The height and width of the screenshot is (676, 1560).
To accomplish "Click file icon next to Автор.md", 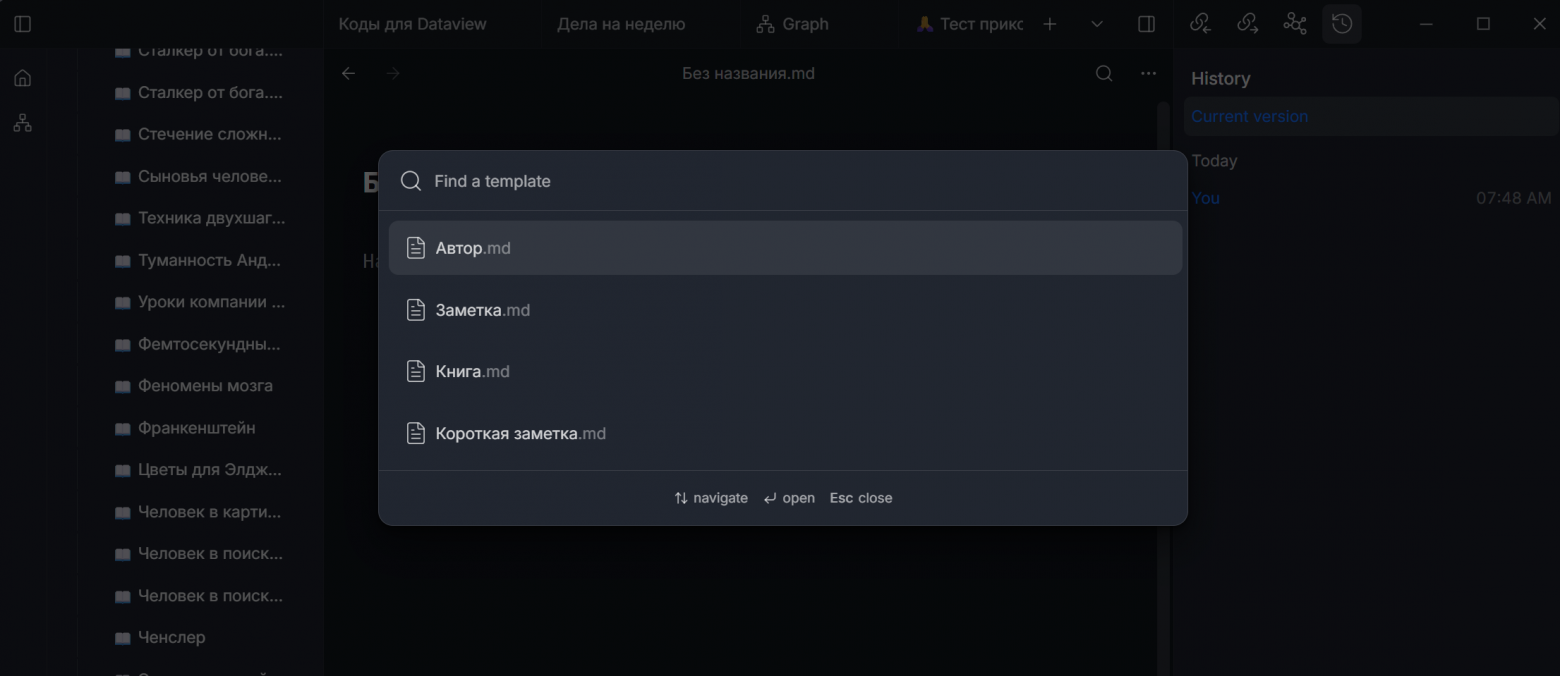I will (416, 248).
